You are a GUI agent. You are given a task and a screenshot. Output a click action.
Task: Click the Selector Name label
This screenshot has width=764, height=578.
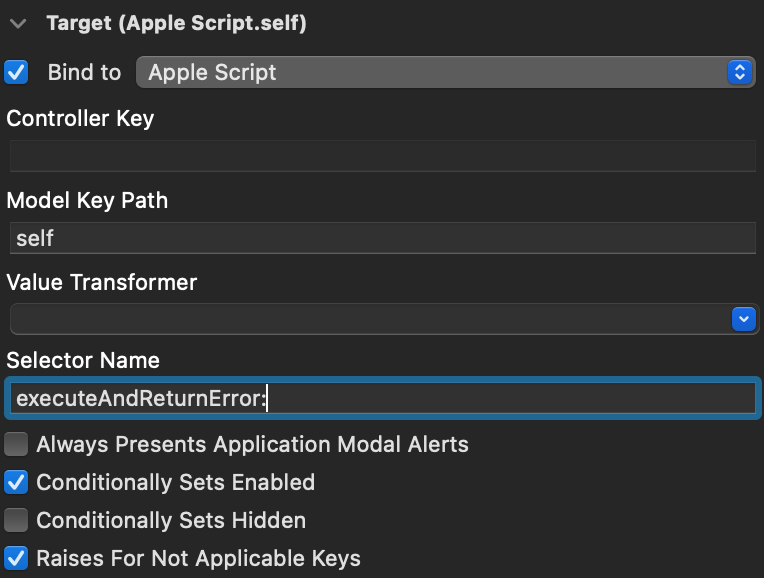[x=83, y=360]
